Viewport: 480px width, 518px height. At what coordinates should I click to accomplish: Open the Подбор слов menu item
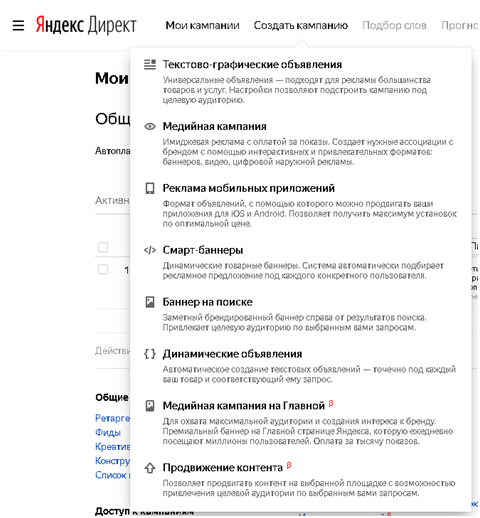(394, 25)
